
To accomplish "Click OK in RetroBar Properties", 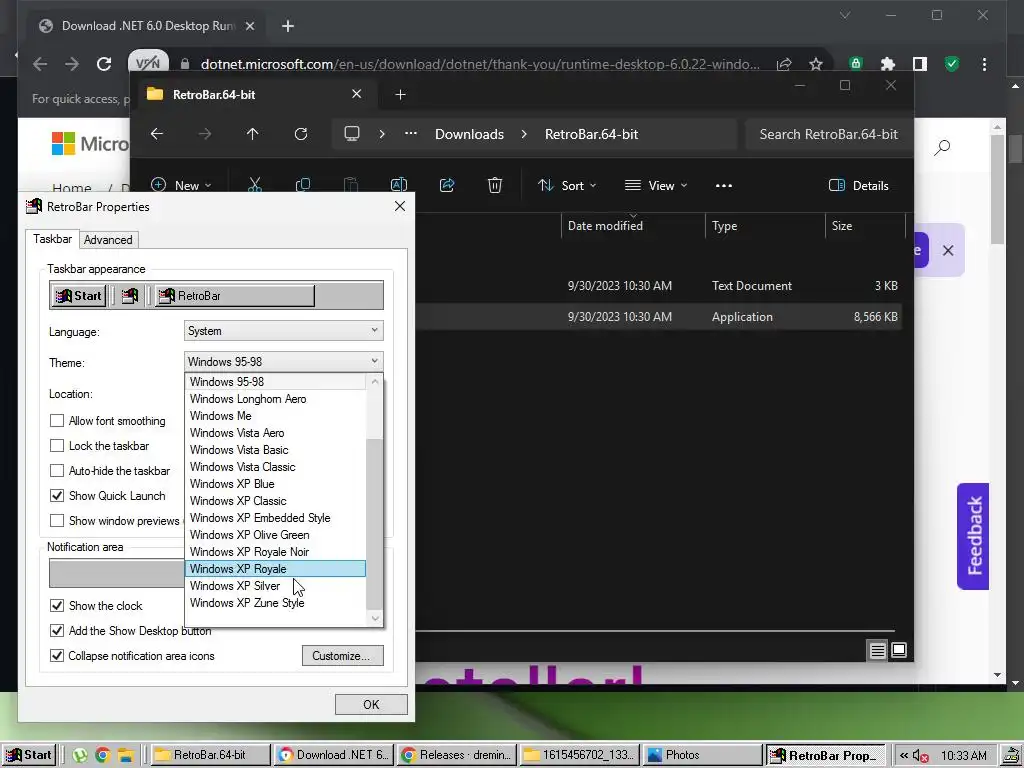I will (371, 705).
